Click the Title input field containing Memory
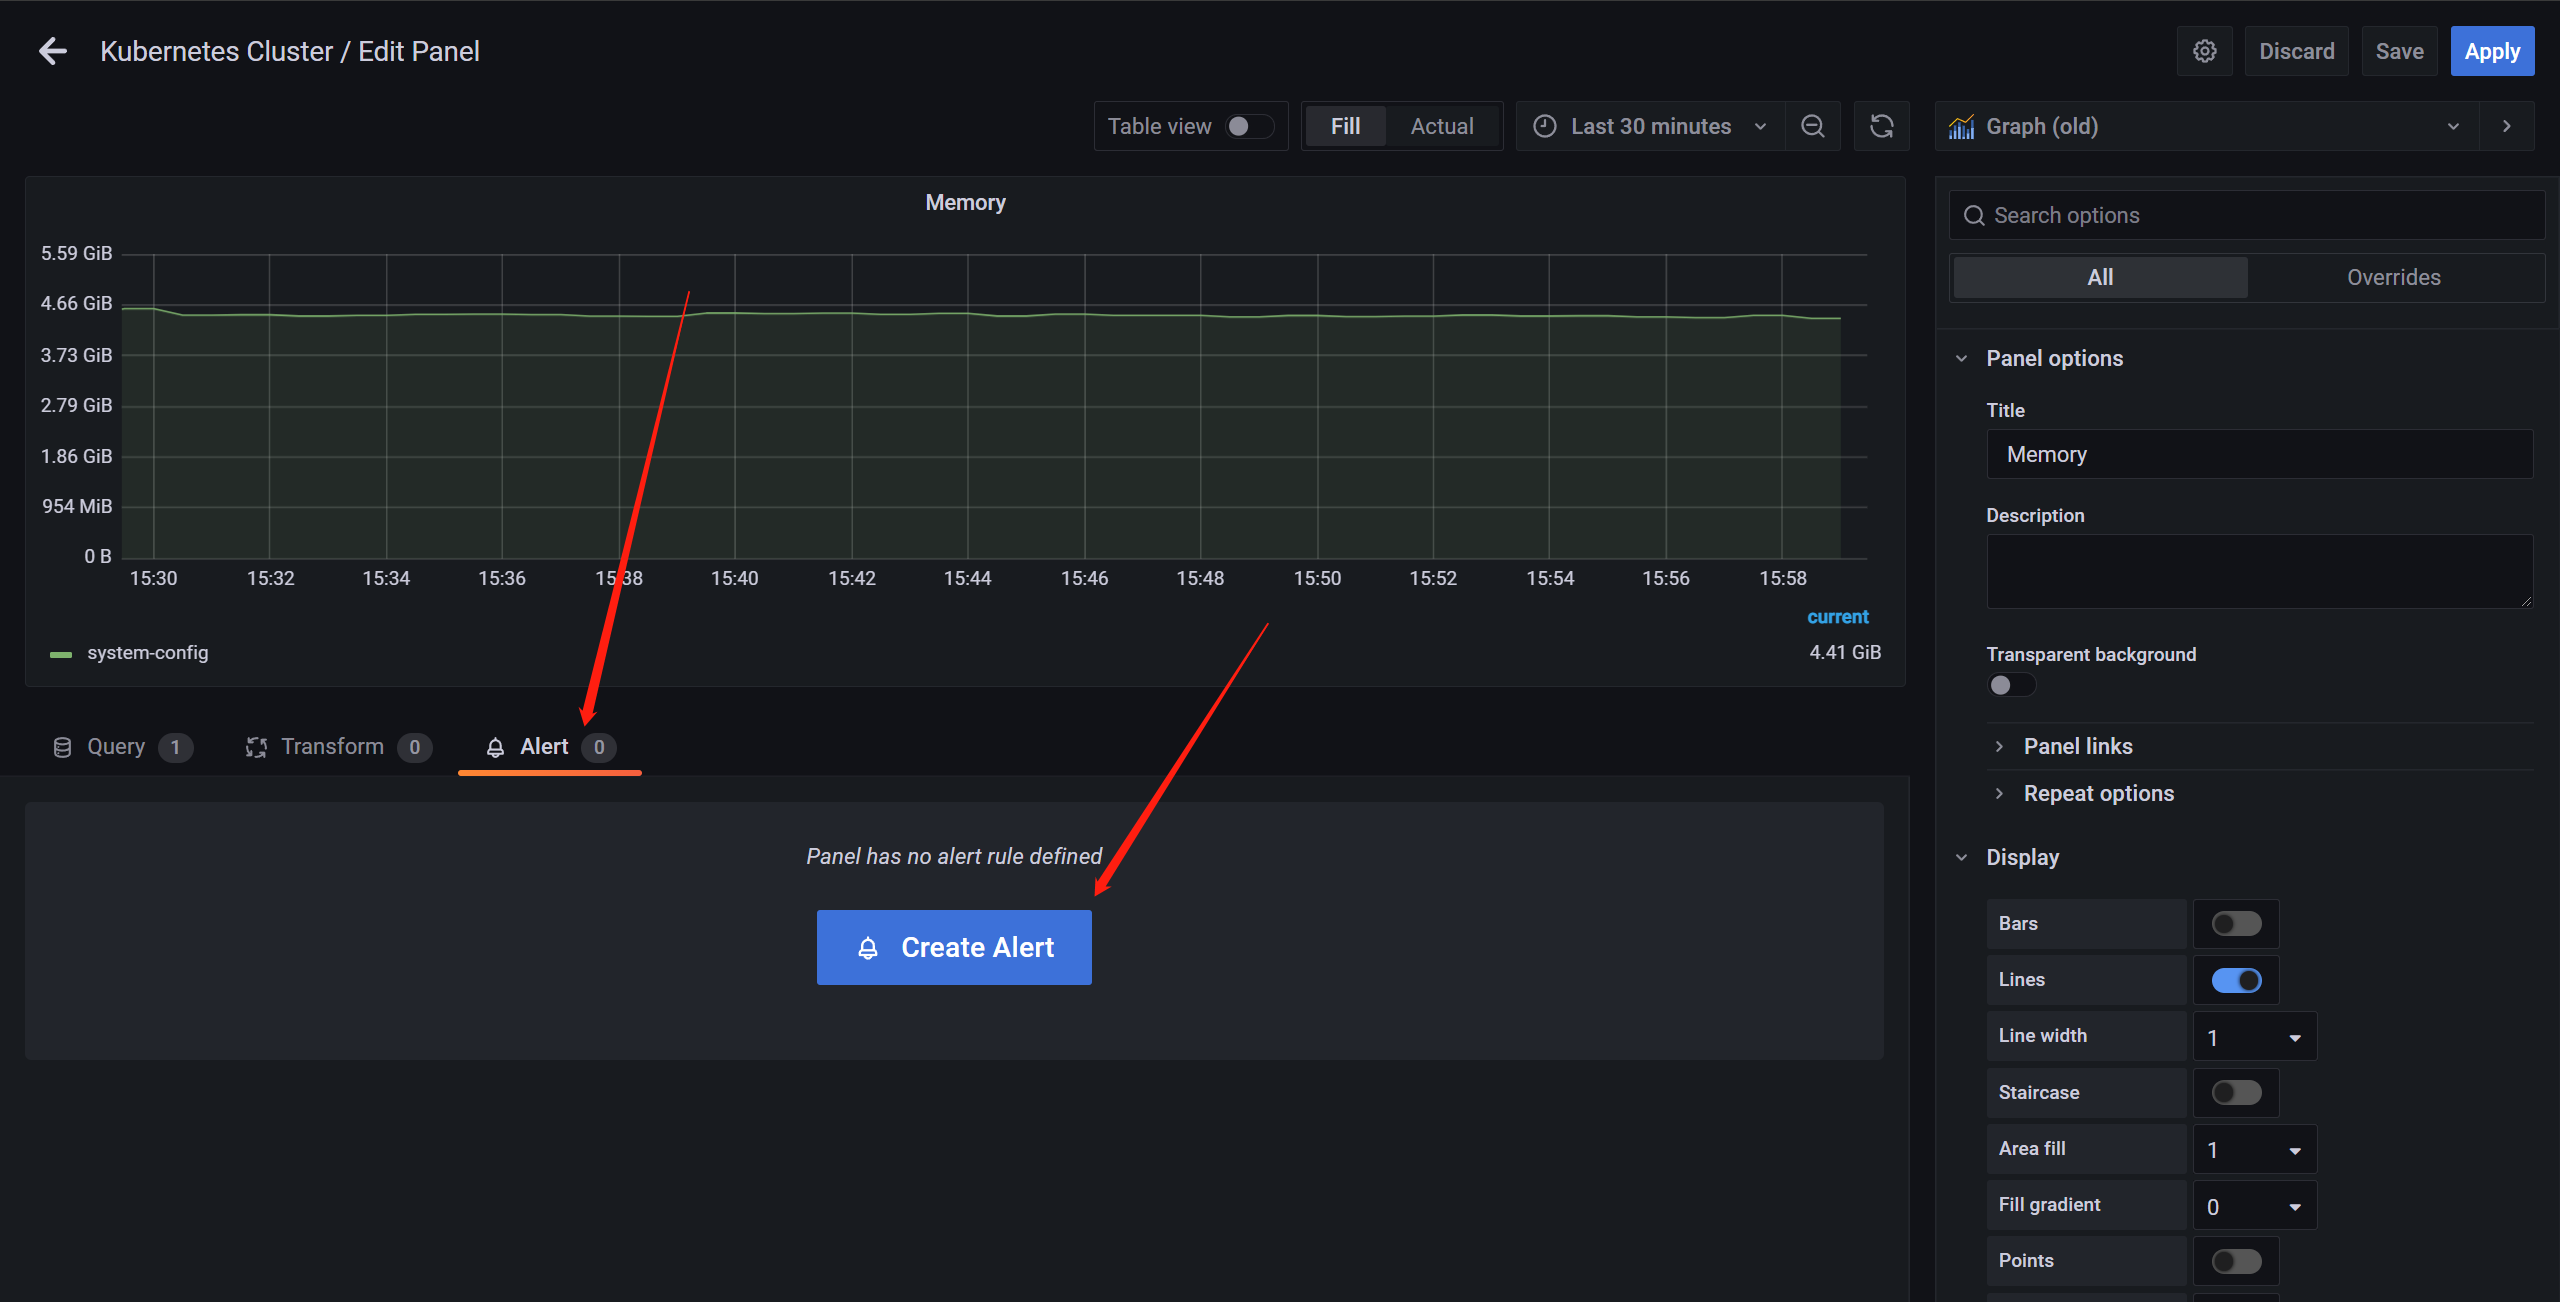 click(x=2258, y=455)
